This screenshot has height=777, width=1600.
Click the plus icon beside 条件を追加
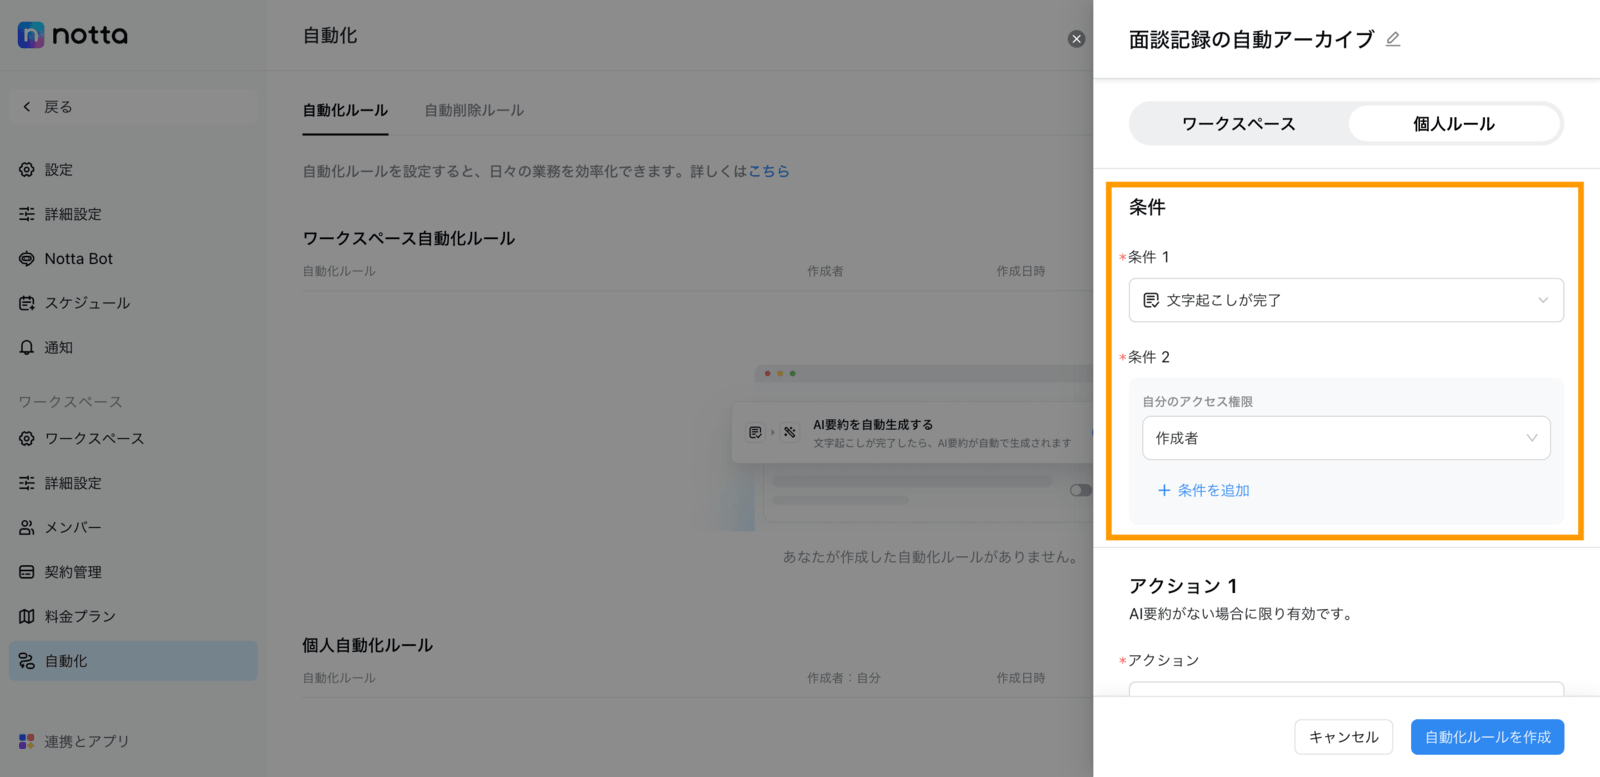[1164, 490]
